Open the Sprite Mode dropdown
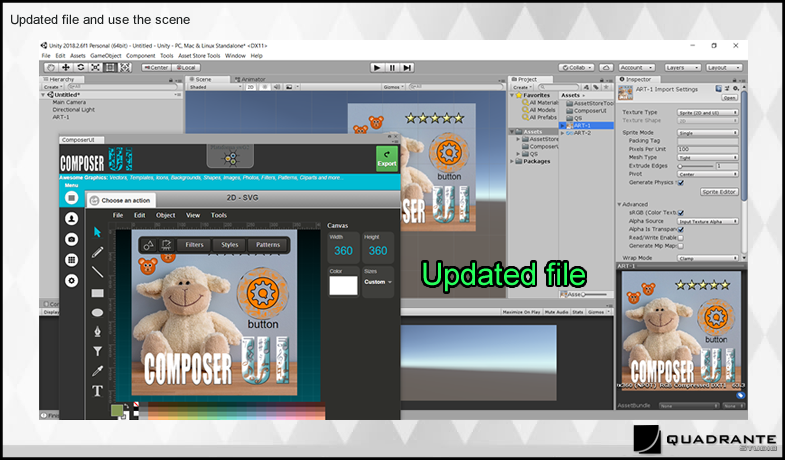The height and width of the screenshot is (460, 785). [708, 133]
